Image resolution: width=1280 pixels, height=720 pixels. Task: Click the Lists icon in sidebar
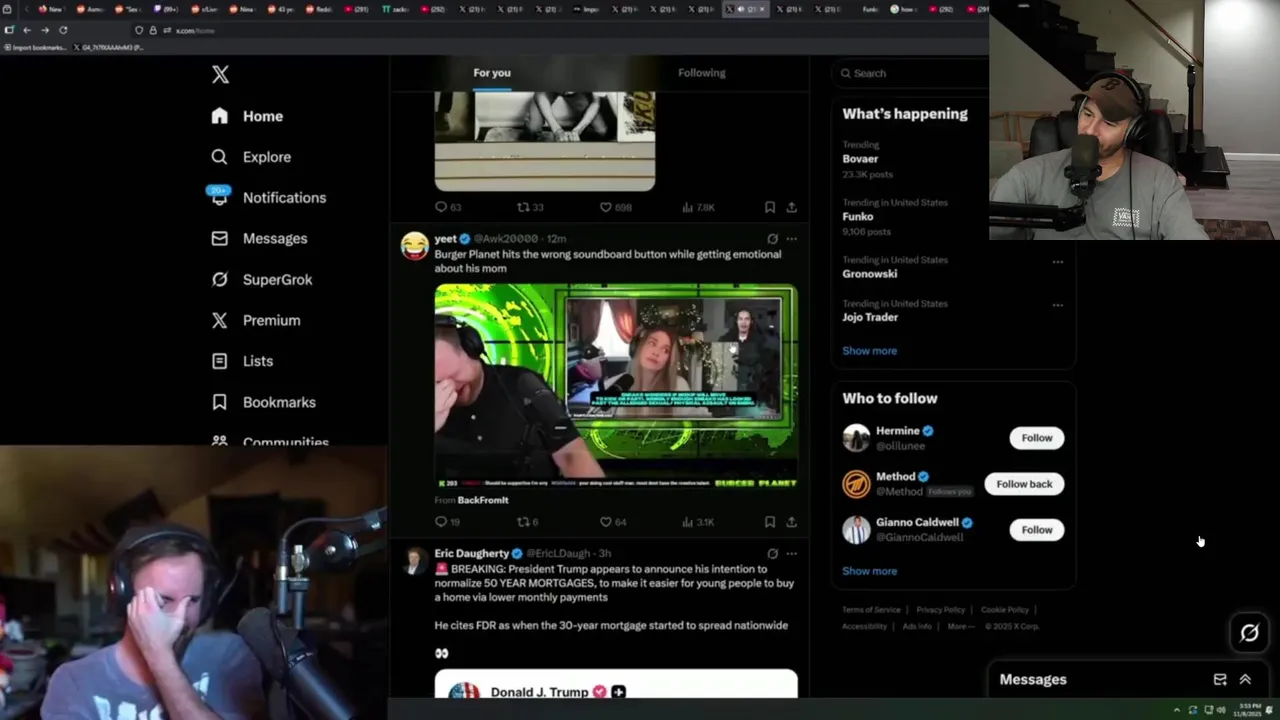[x=220, y=361]
